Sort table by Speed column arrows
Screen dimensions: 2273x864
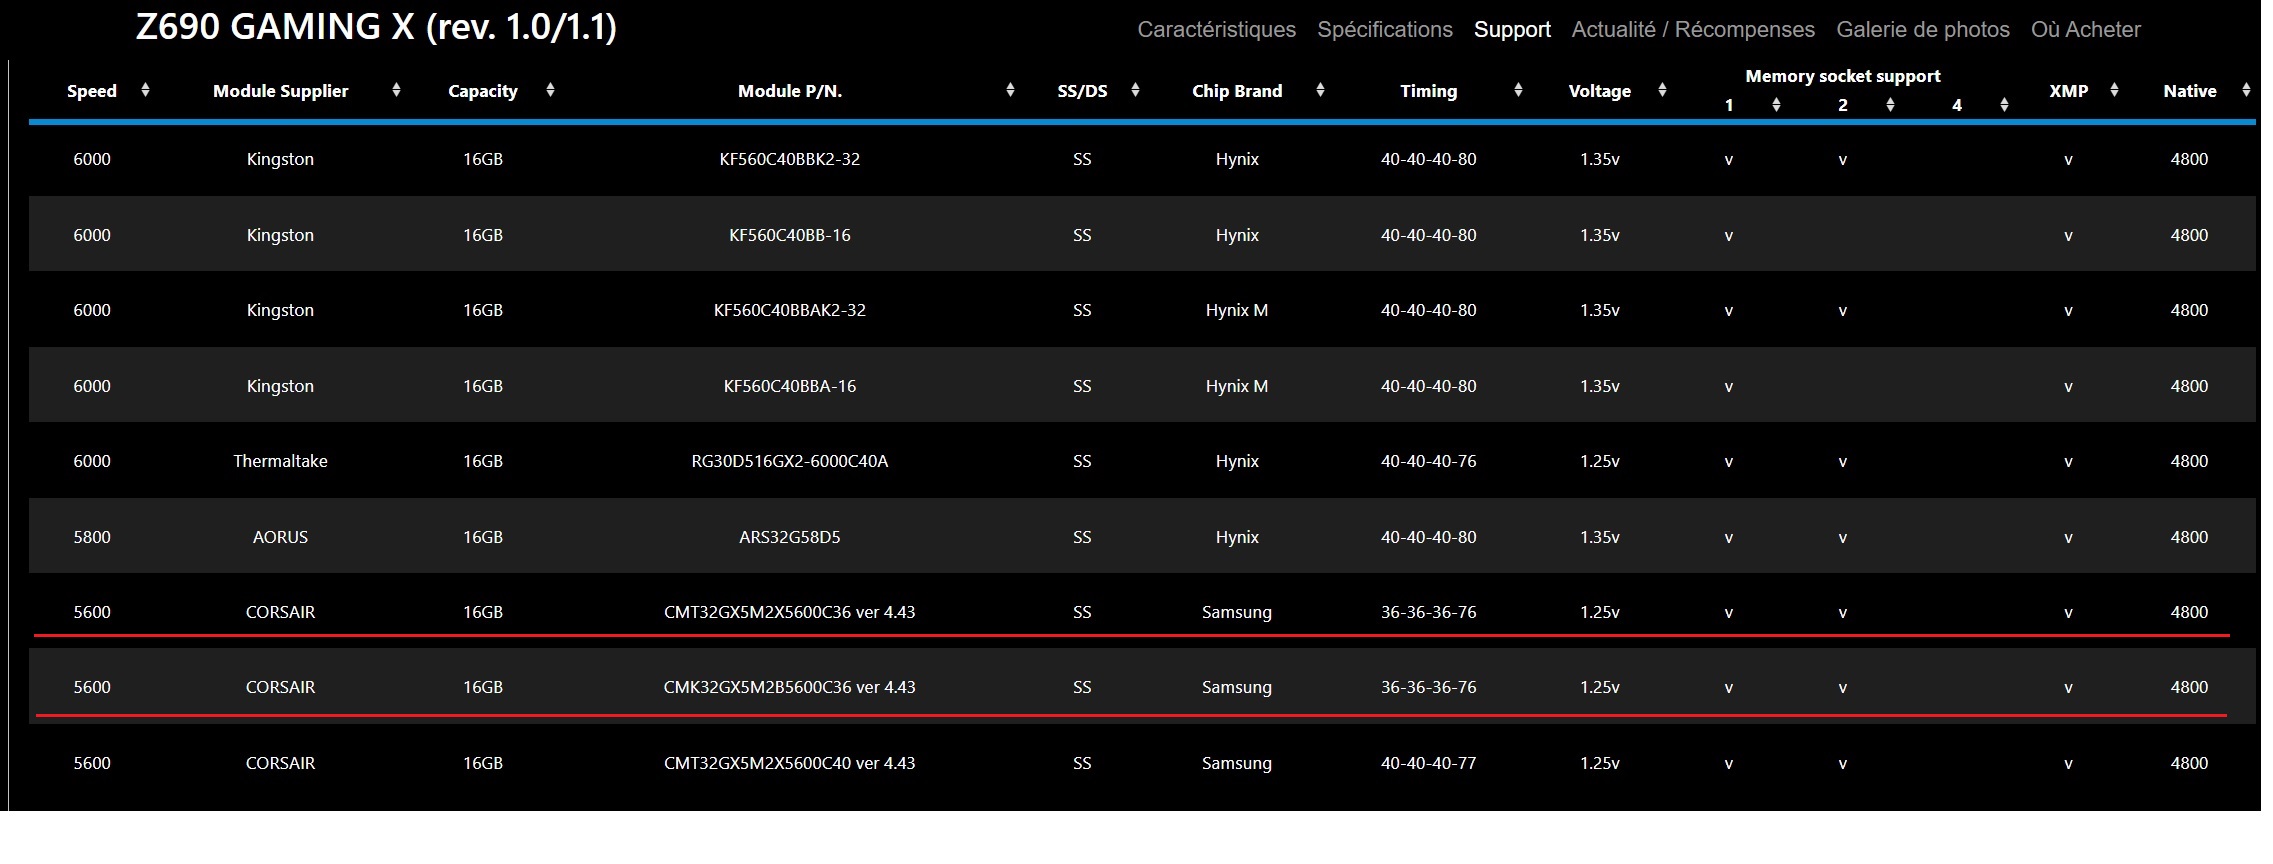[146, 90]
